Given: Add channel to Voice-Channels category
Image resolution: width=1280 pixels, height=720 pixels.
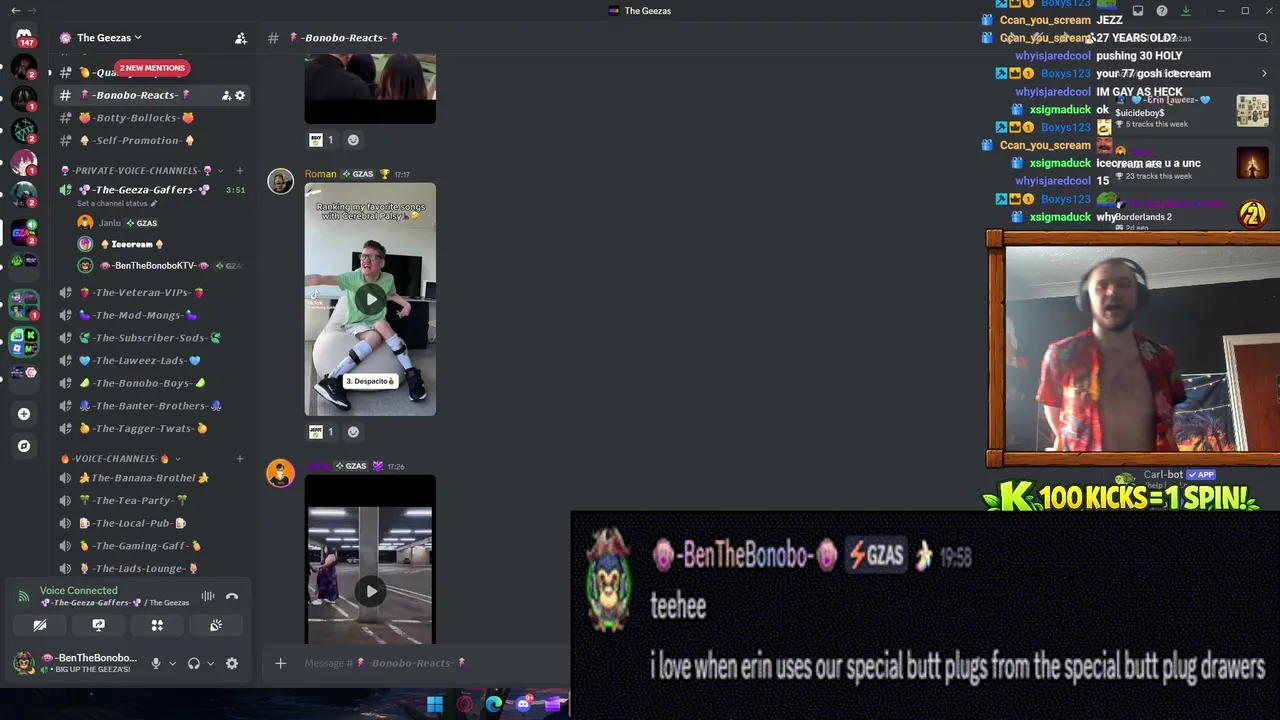Looking at the screenshot, I should click(x=239, y=459).
